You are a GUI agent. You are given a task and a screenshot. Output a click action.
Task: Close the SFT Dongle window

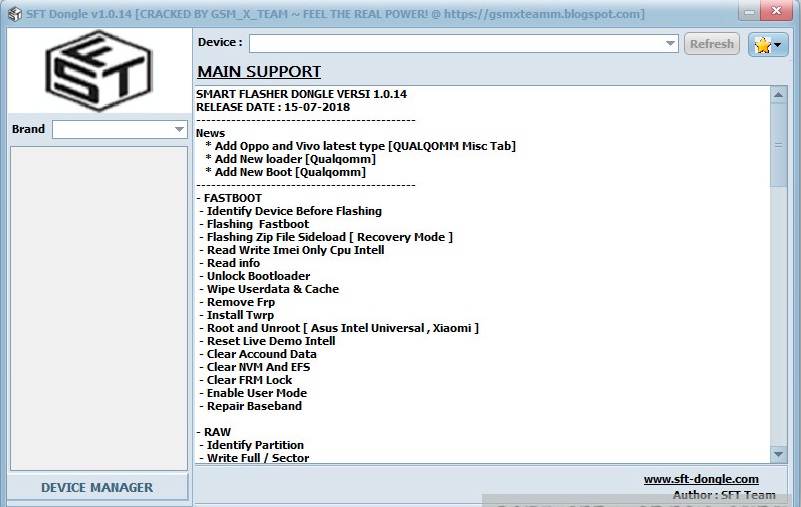pyautogui.click(x=776, y=11)
